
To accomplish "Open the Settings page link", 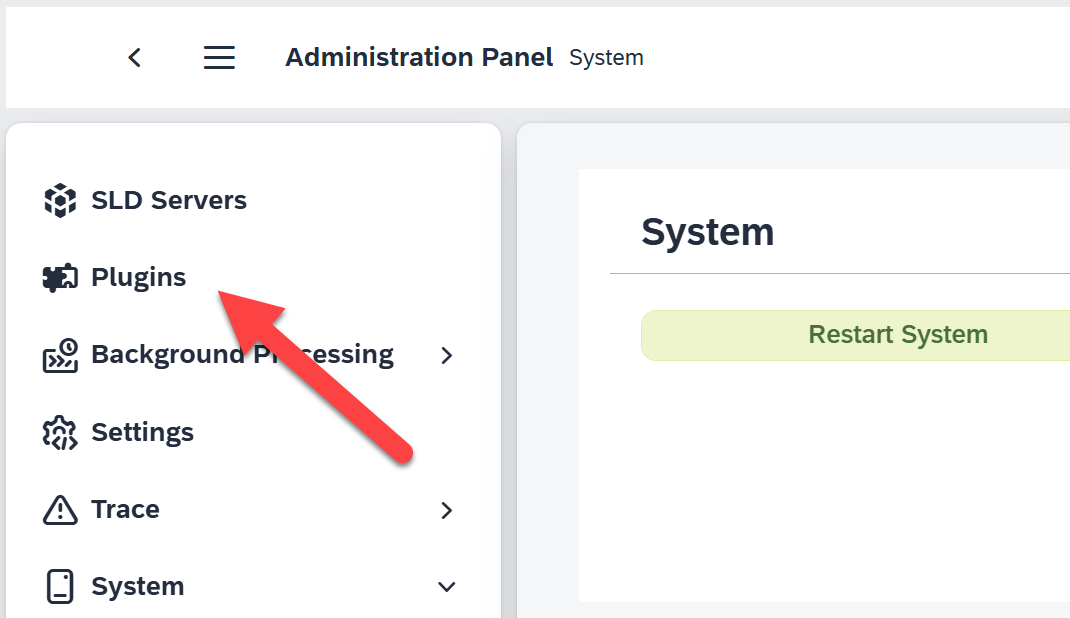I will tap(142, 432).
